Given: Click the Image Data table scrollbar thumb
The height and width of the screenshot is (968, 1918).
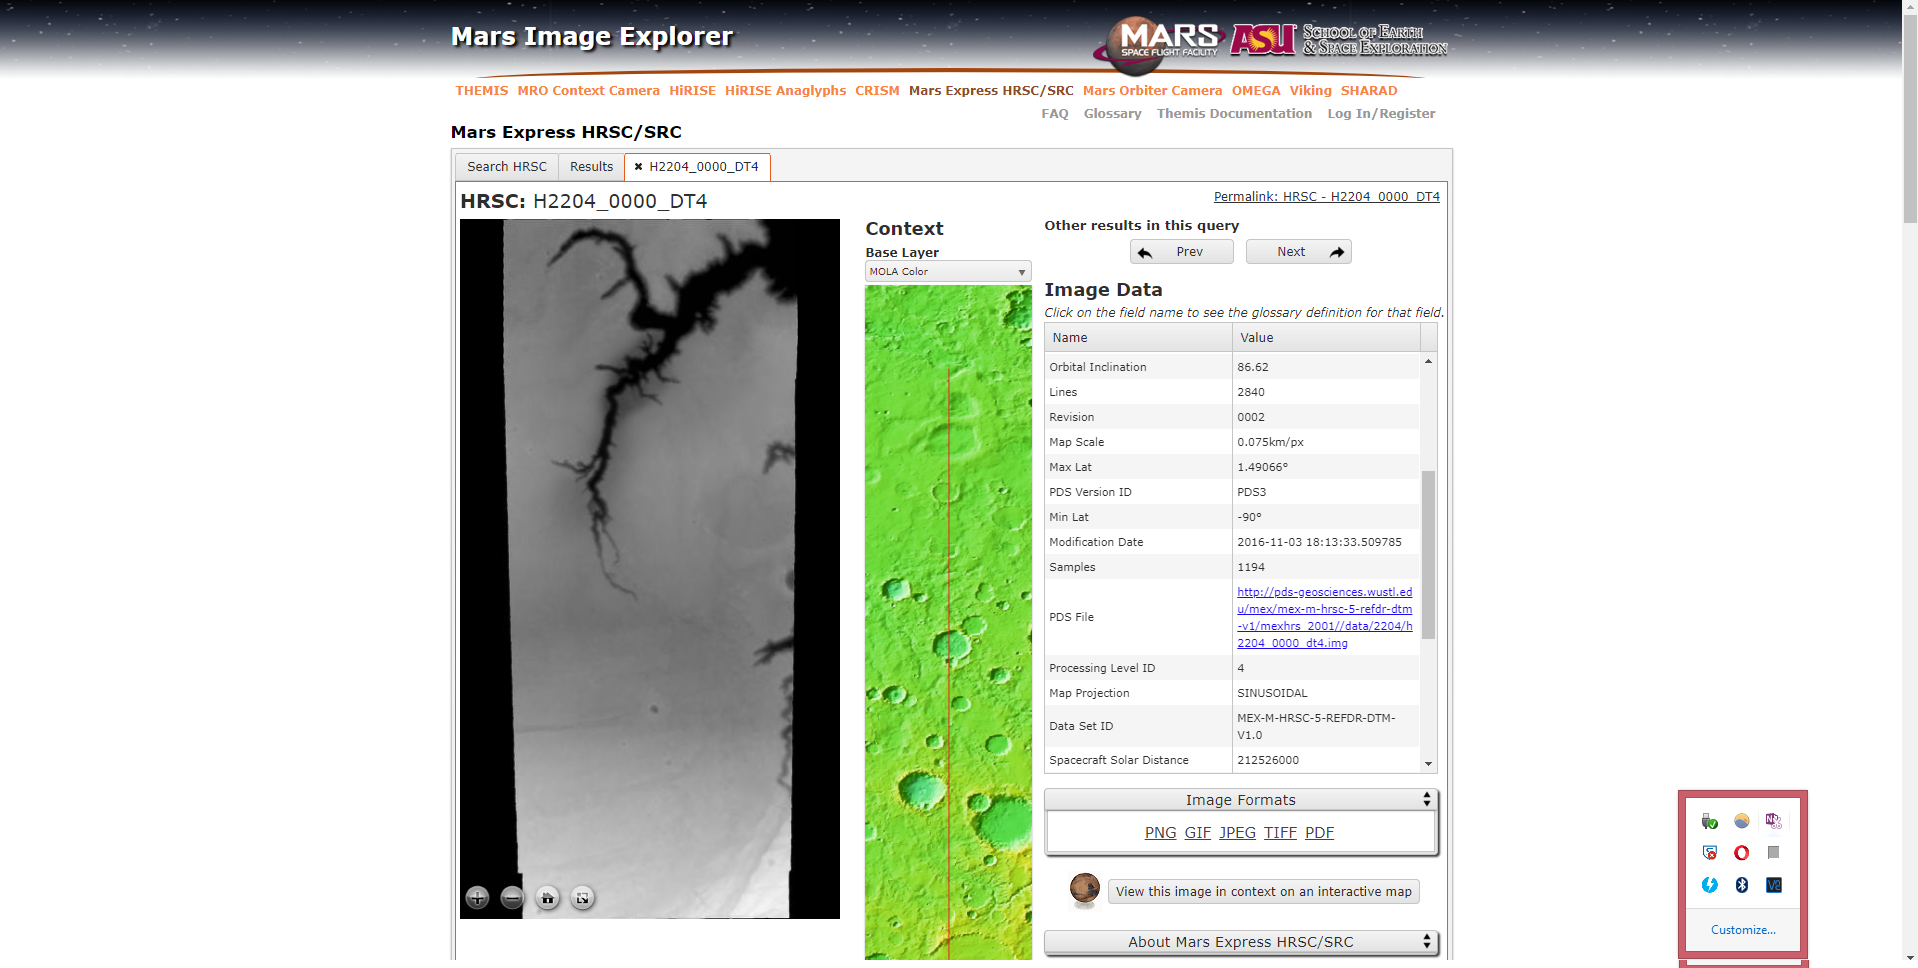Looking at the screenshot, I should [1429, 554].
